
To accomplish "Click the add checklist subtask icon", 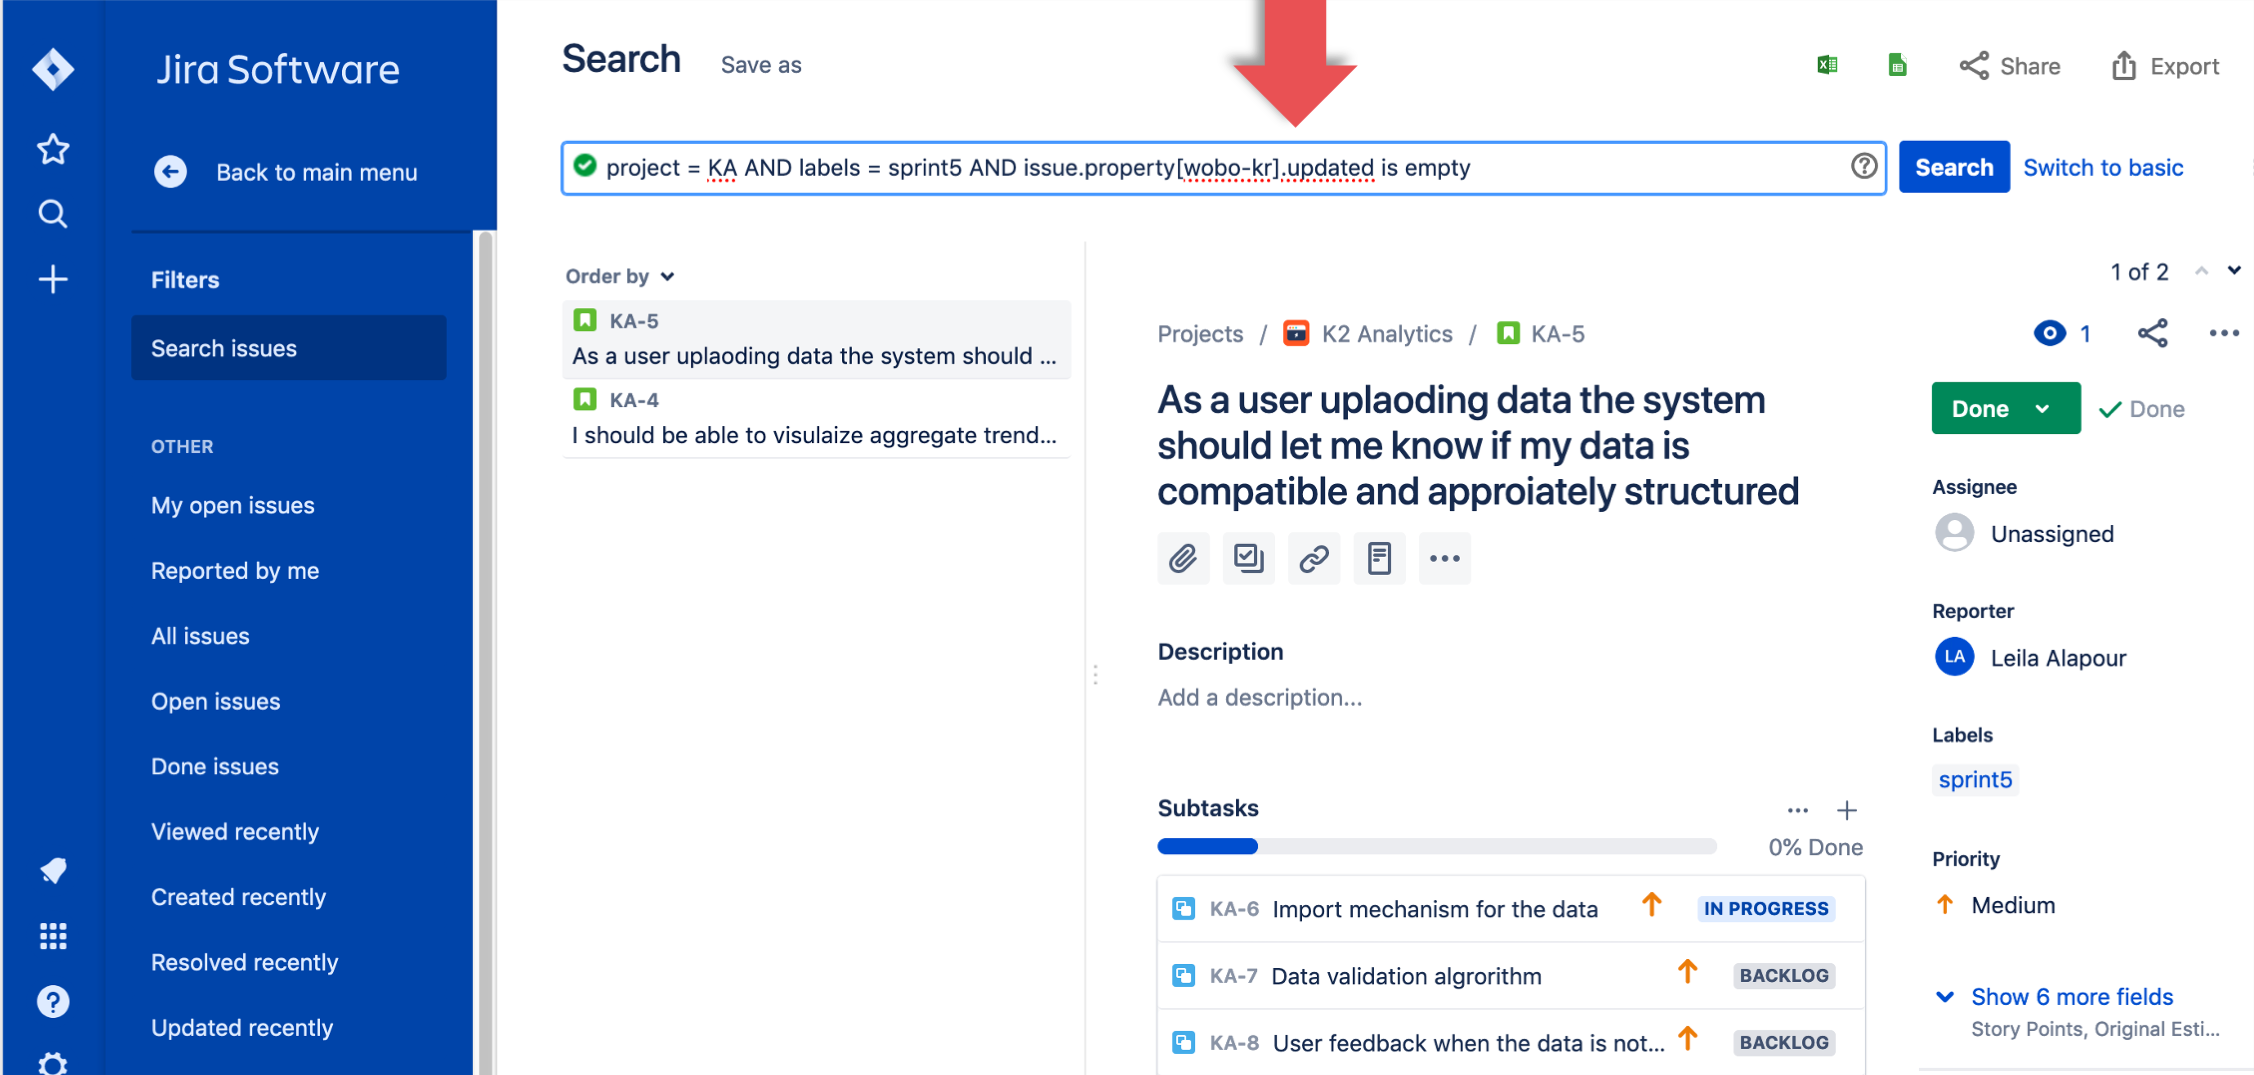I will click(x=1249, y=558).
